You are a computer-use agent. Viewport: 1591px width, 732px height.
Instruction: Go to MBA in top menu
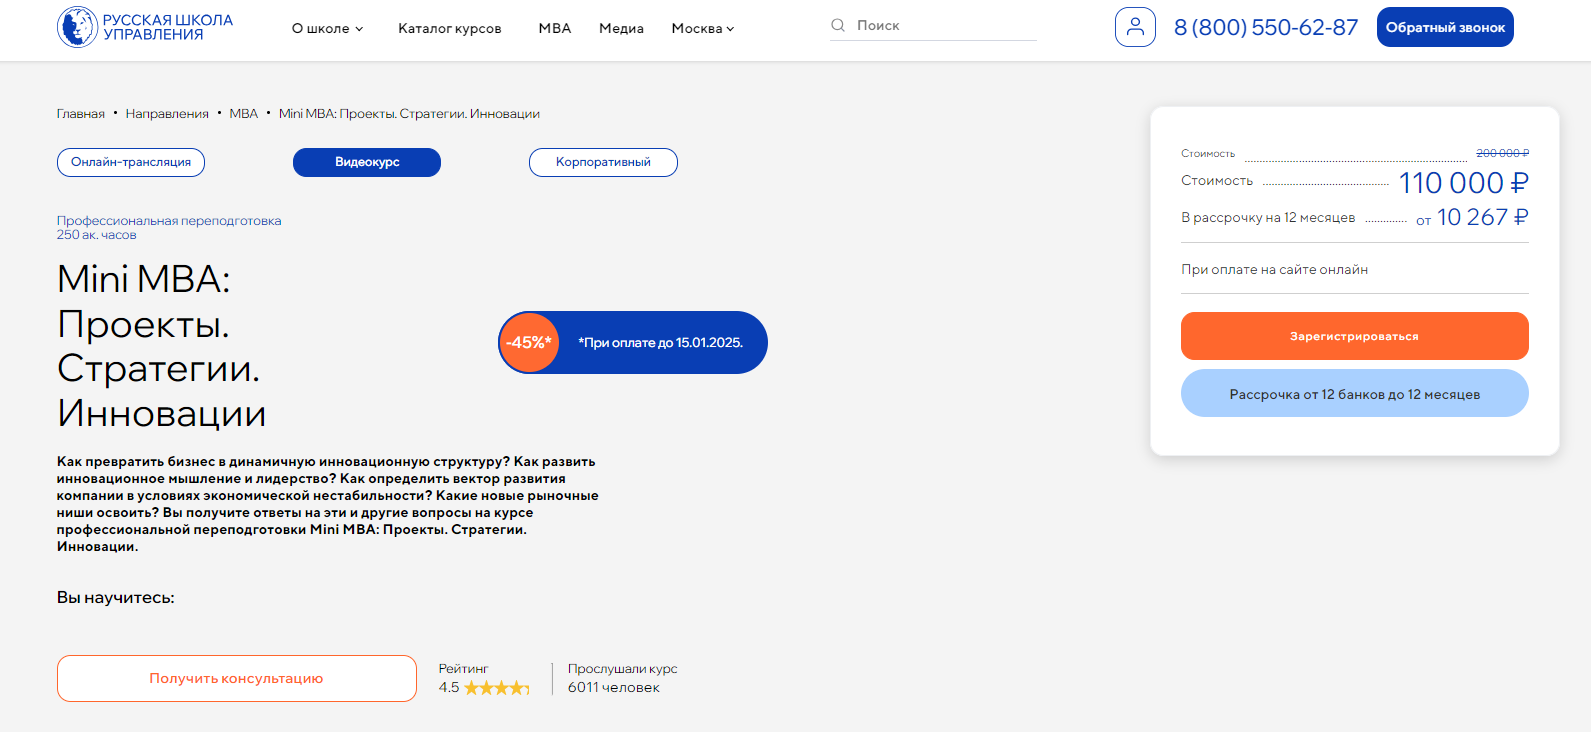coord(555,28)
